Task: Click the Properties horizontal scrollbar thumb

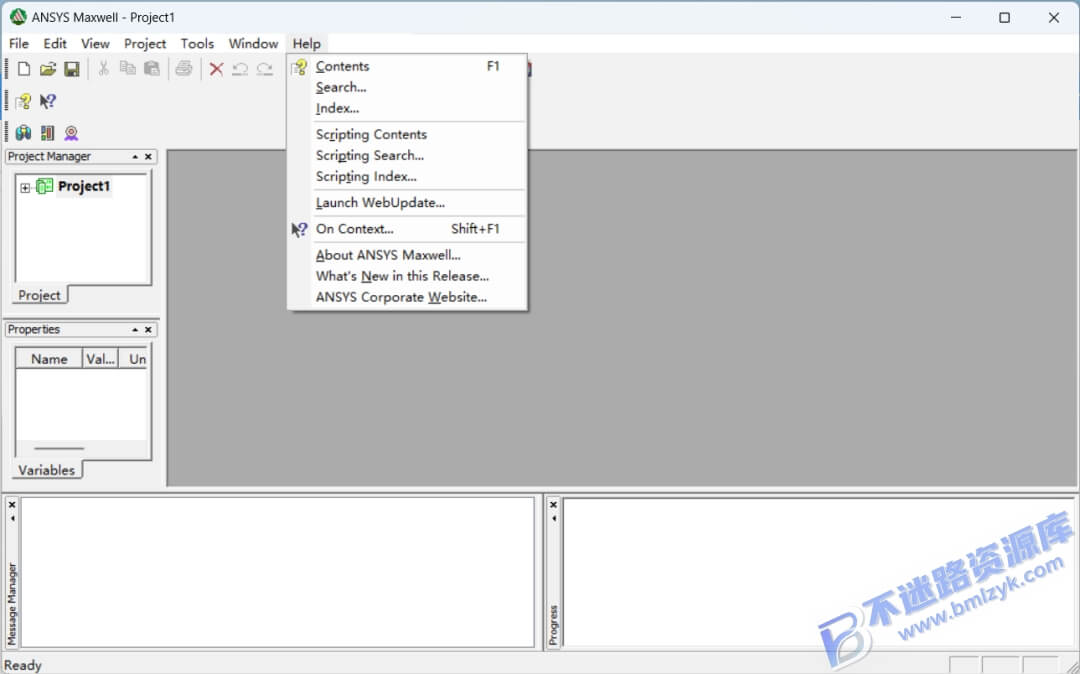Action: coord(59,448)
